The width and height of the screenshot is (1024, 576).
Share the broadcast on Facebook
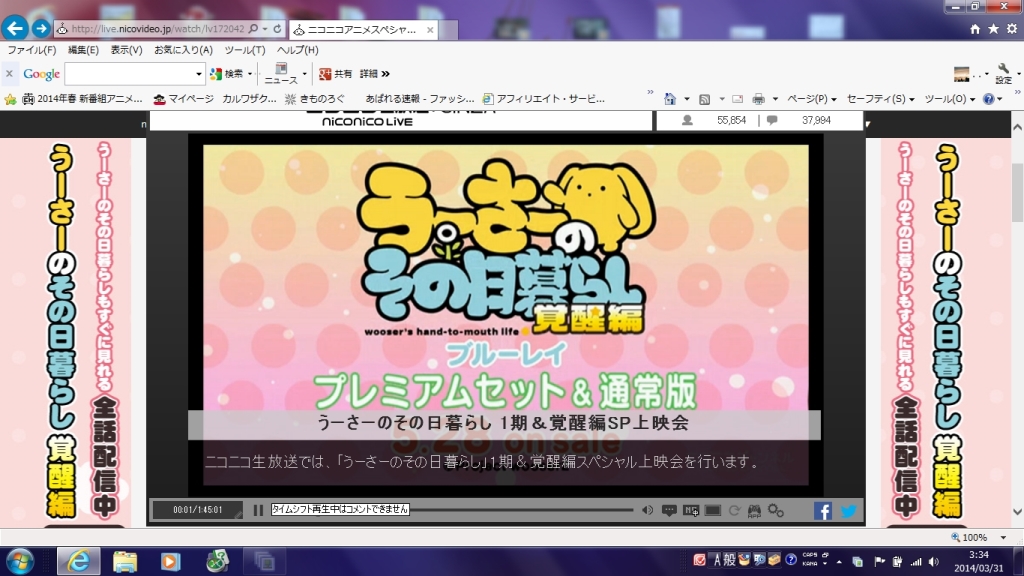(823, 511)
